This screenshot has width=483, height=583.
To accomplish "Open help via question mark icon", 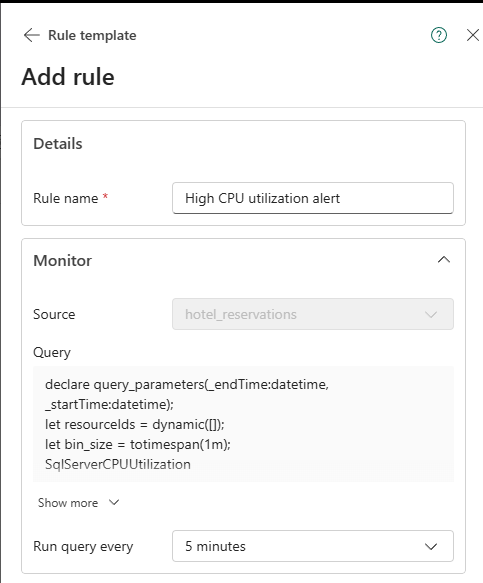I will (439, 35).
